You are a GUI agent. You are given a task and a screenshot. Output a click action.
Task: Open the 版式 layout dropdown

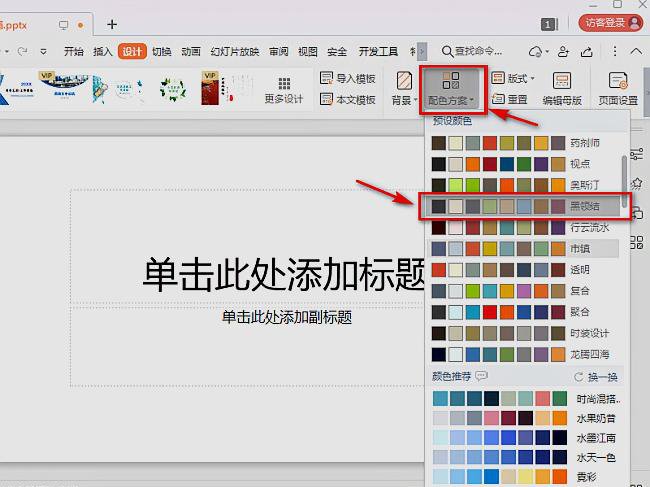pyautogui.click(x=513, y=78)
